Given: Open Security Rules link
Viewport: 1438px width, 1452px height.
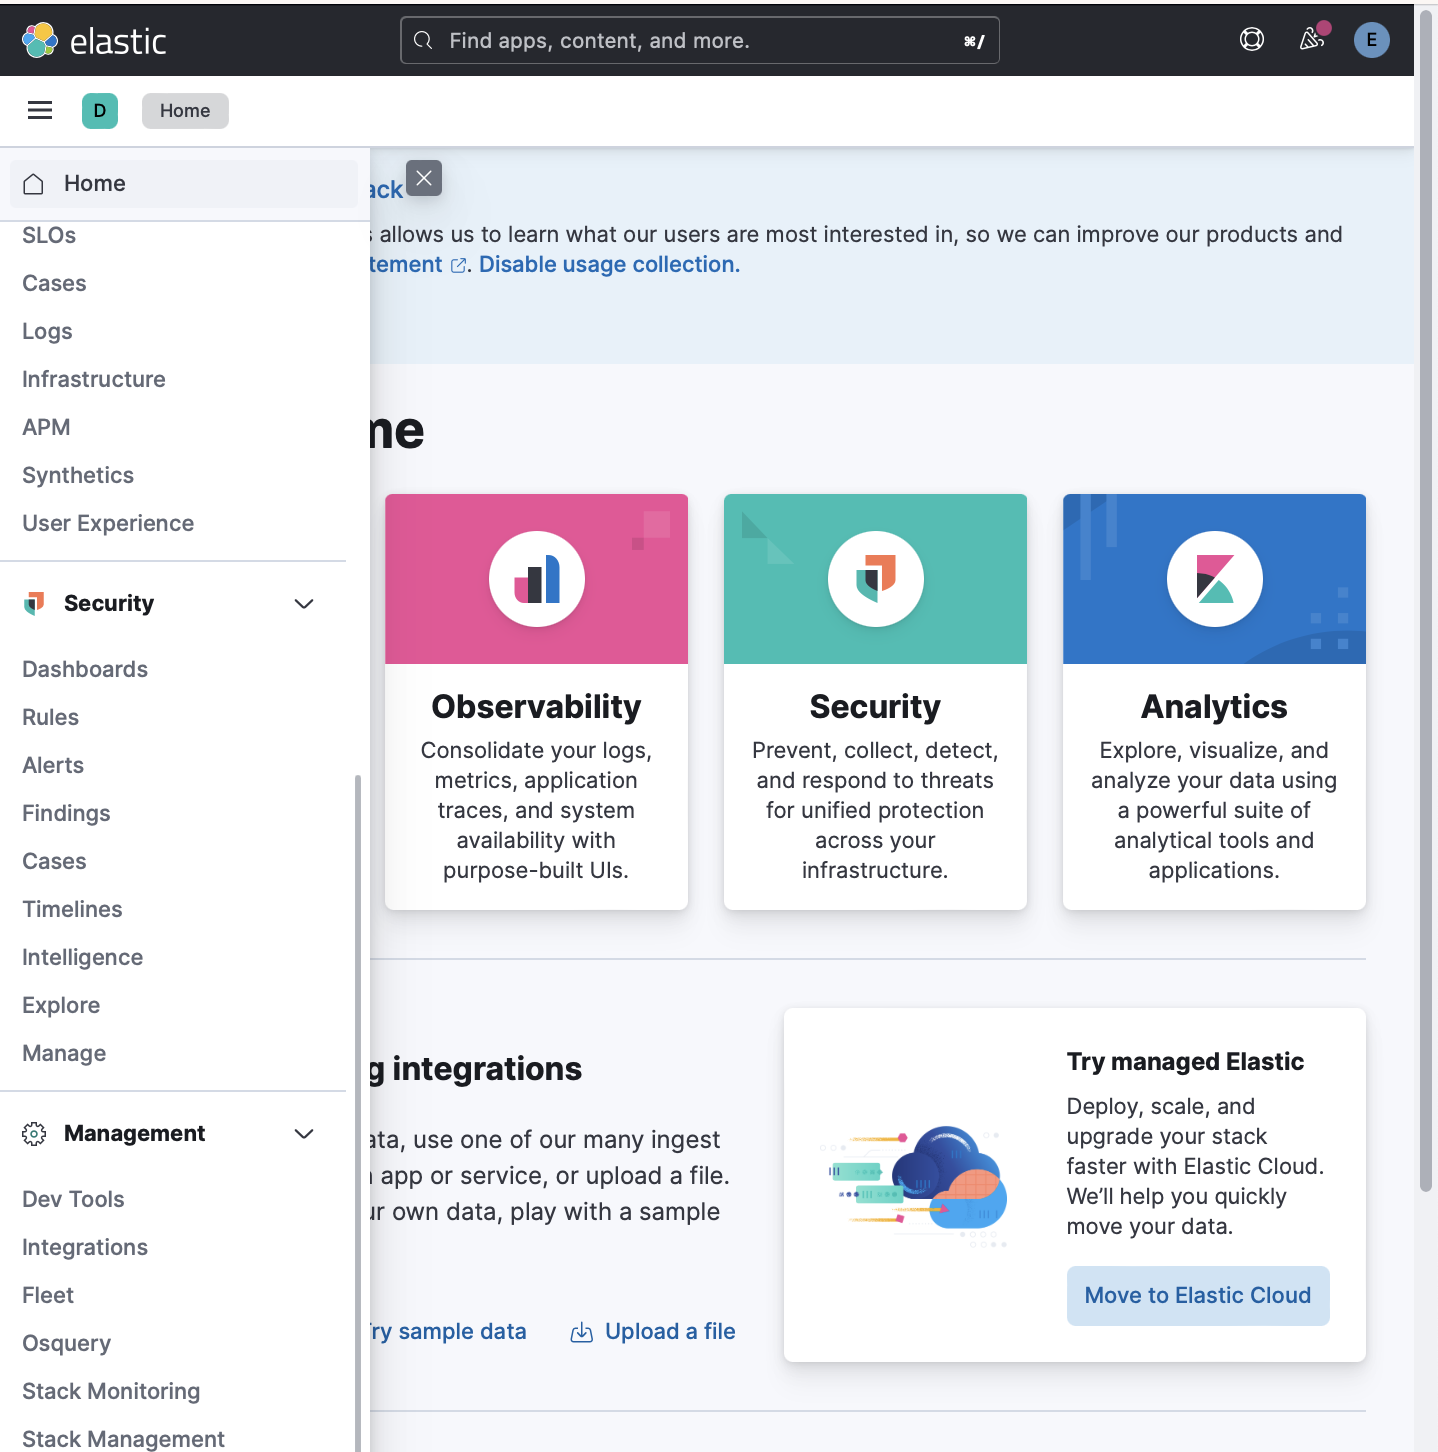Looking at the screenshot, I should [50, 718].
